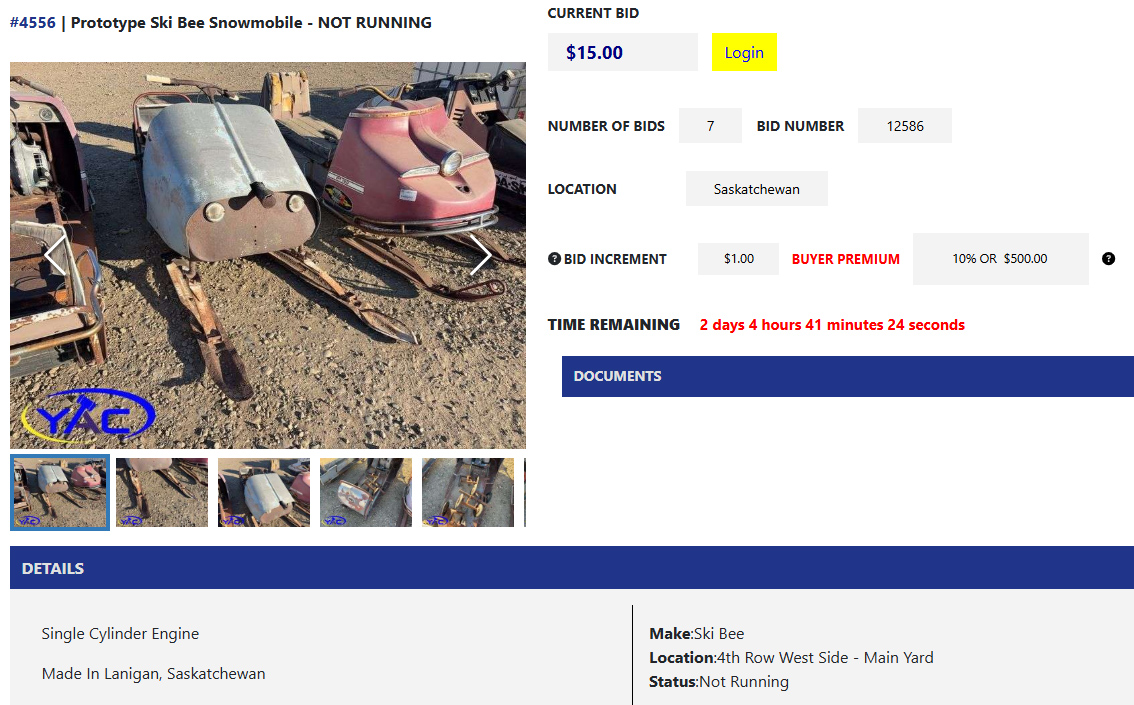Select the third thumbnail of grey hood
This screenshot has width=1134, height=705.
[x=264, y=492]
